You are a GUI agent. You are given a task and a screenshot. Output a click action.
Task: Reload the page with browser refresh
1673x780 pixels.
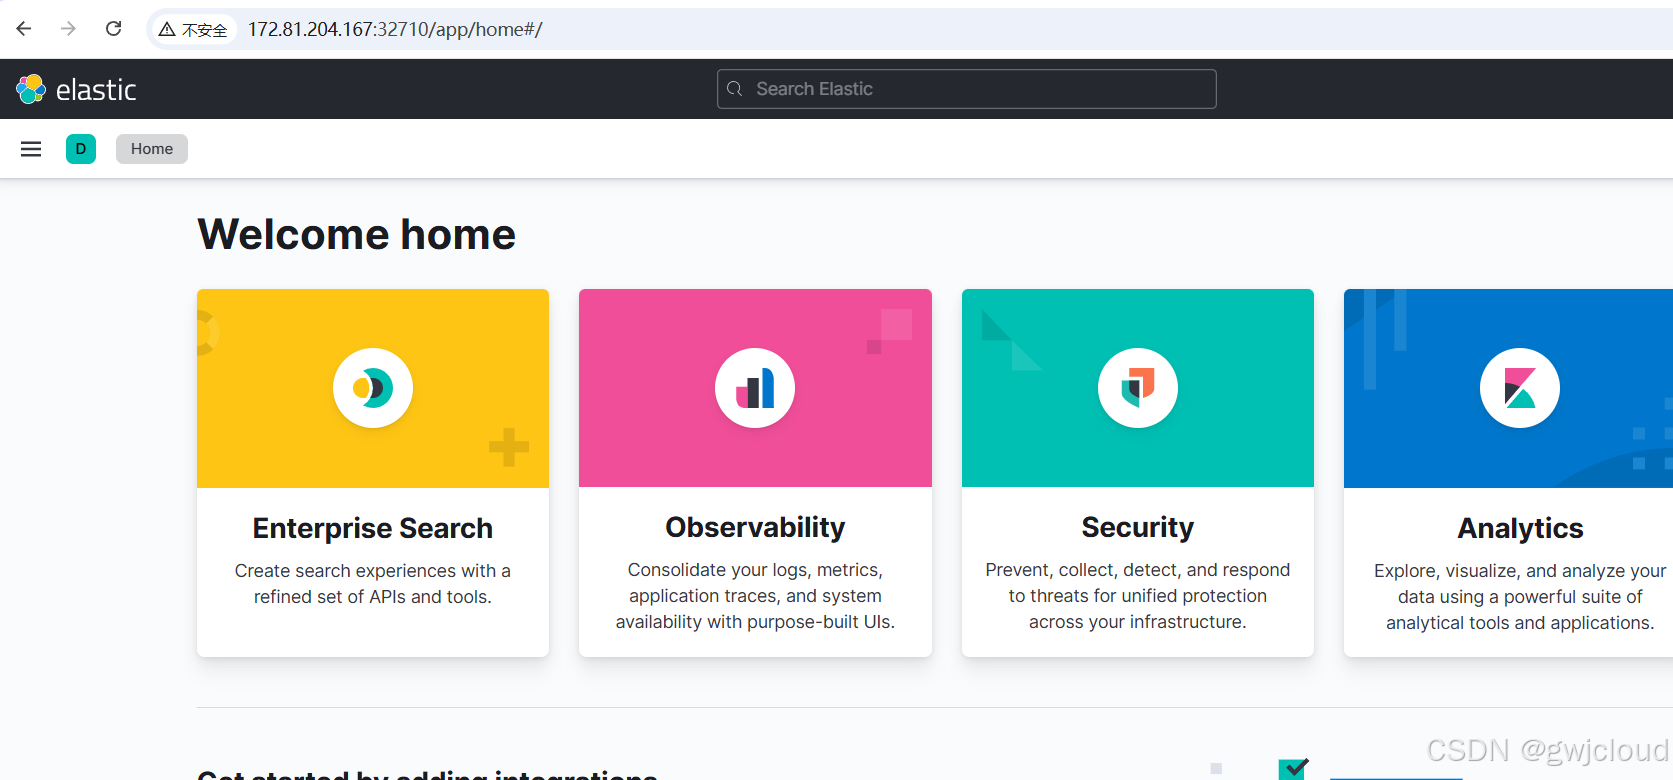point(114,29)
